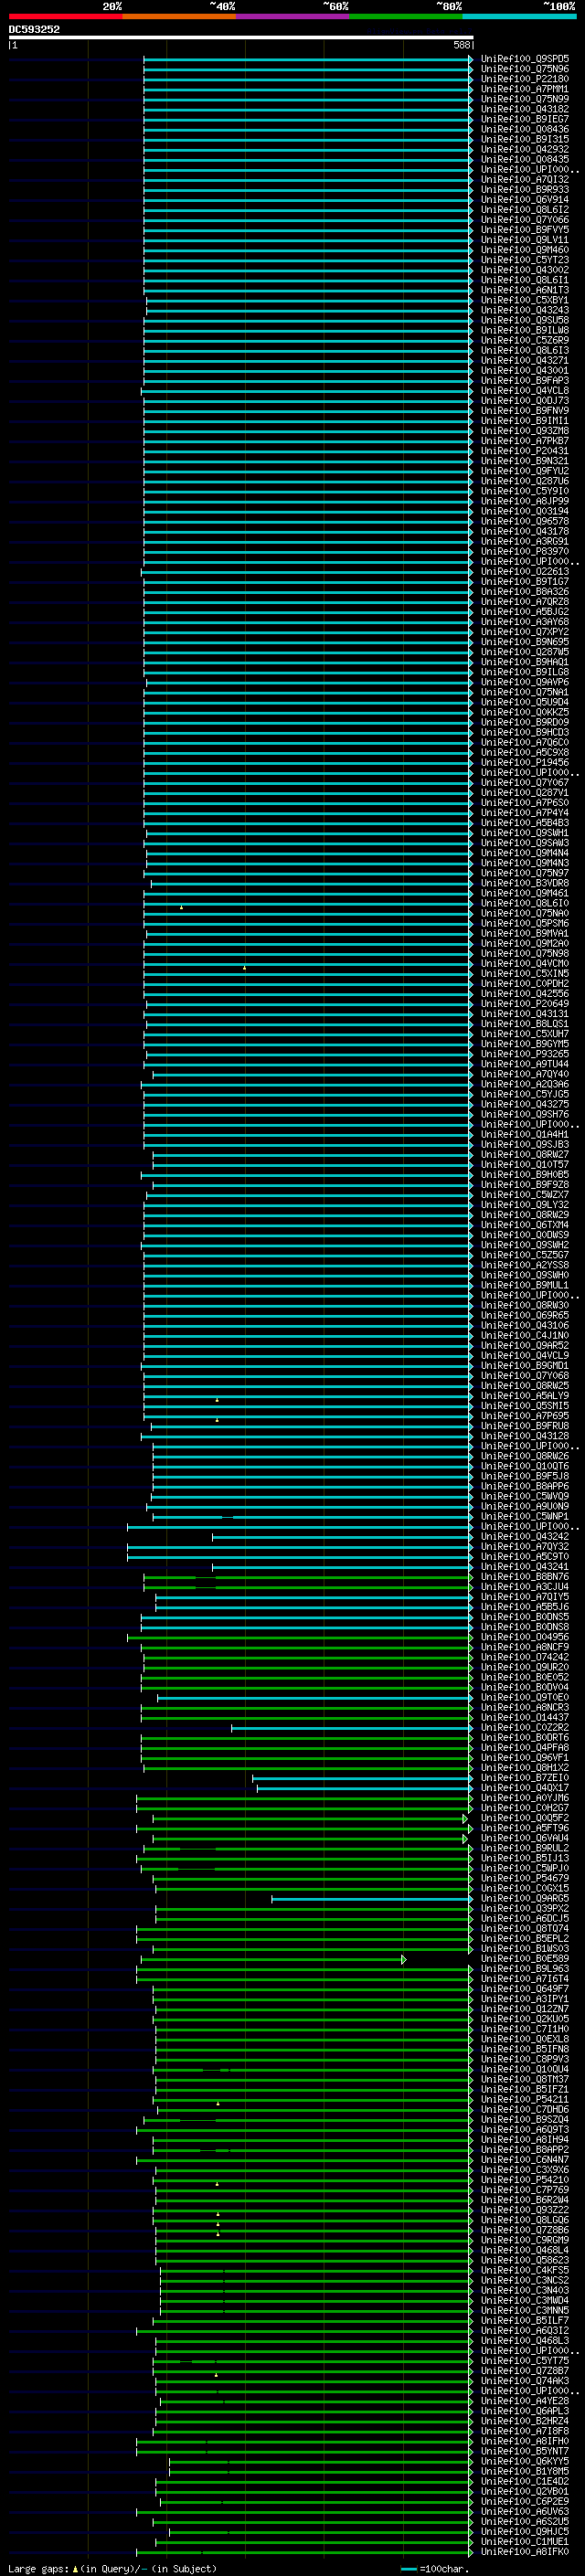
Task: Click the '588' query end position label
Action: (461, 45)
